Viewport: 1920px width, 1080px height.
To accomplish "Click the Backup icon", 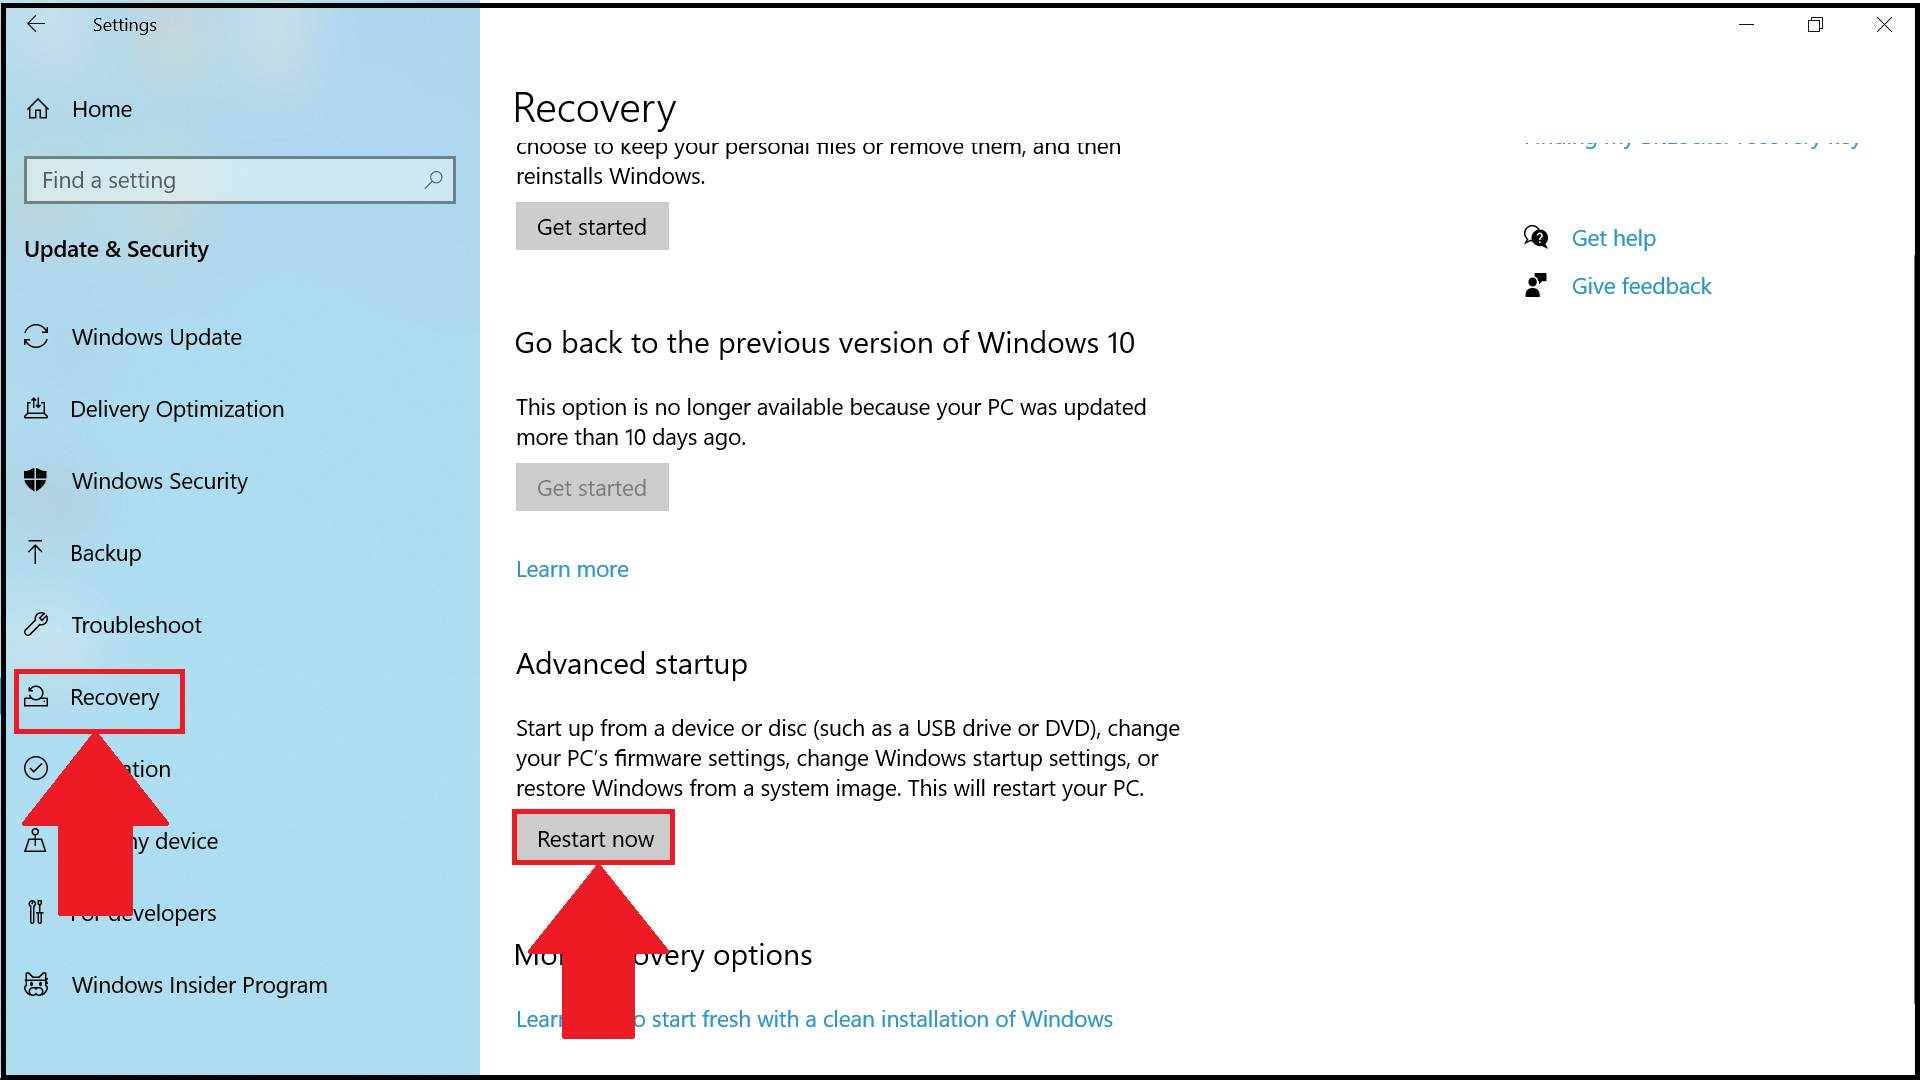I will tap(36, 551).
